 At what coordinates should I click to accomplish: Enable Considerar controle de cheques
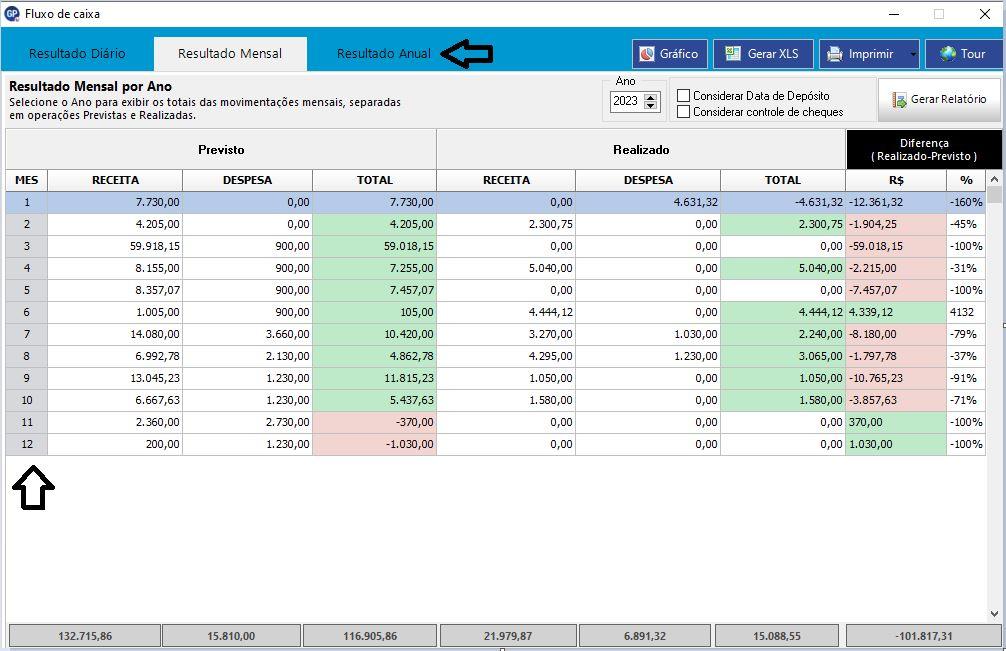684,112
